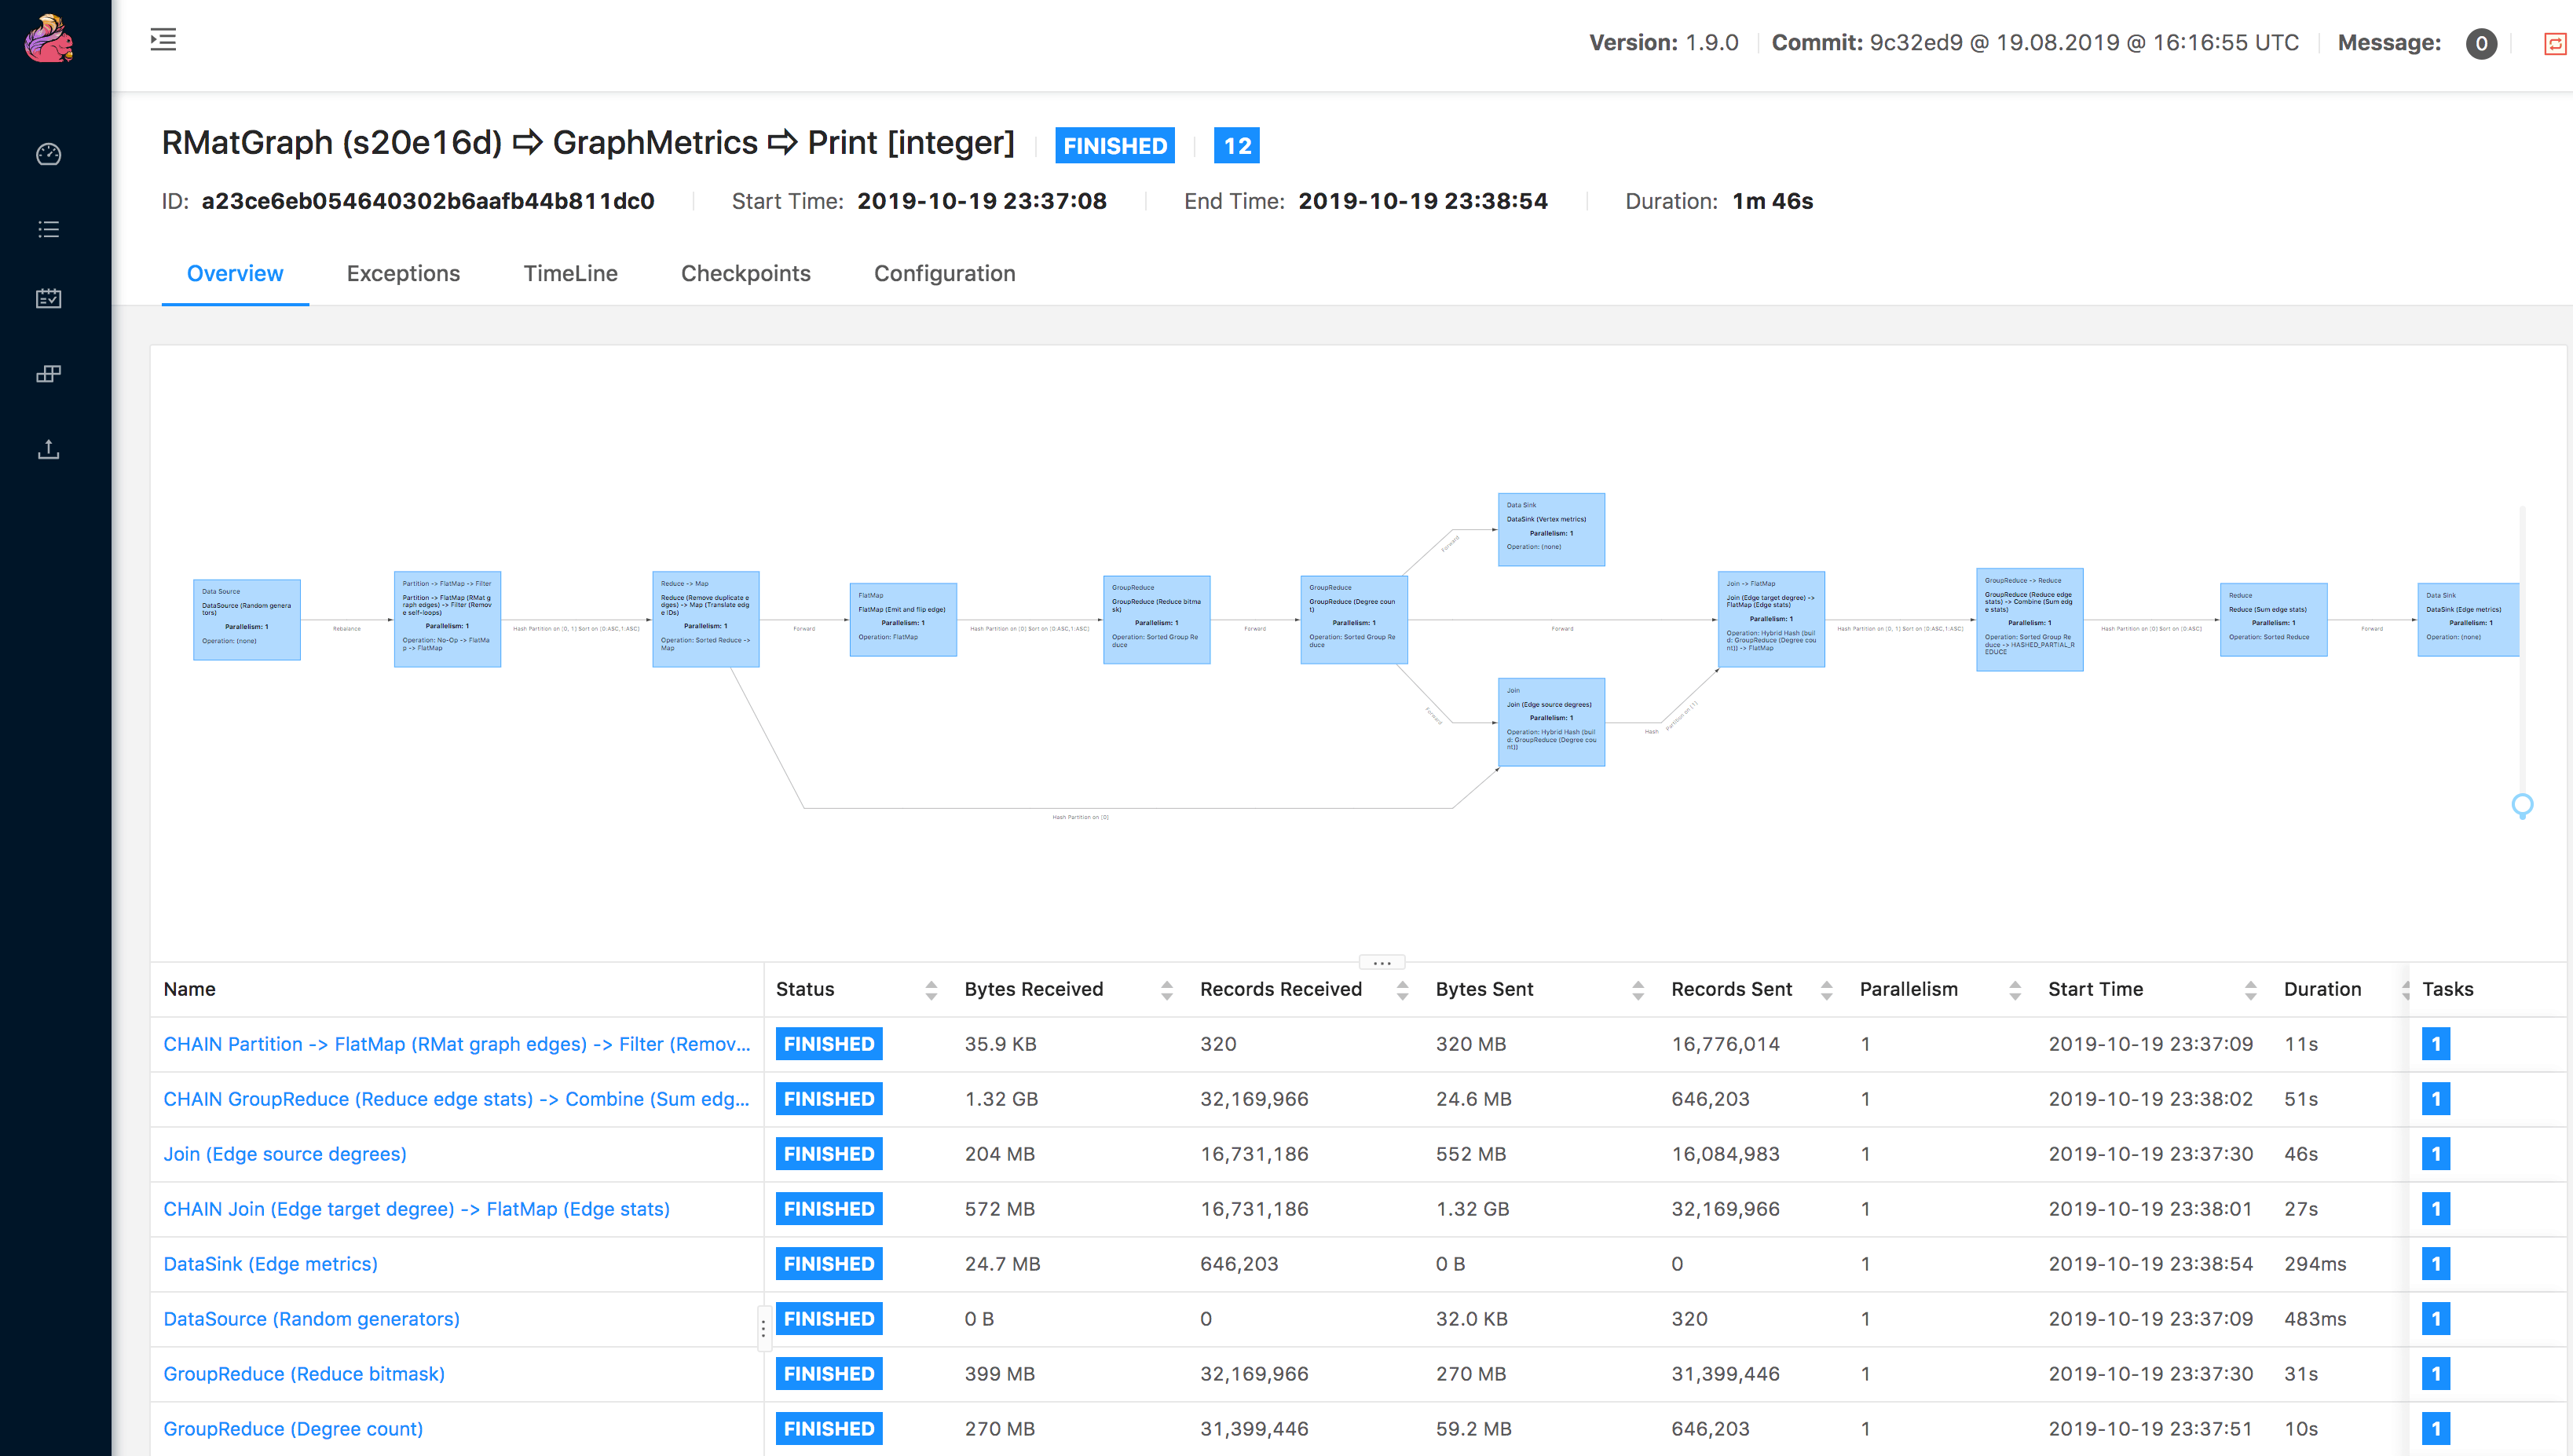The image size is (2573, 1456).
Task: Select the GroupReduce (Reduce bitmask) graph node
Action: click(x=1156, y=619)
